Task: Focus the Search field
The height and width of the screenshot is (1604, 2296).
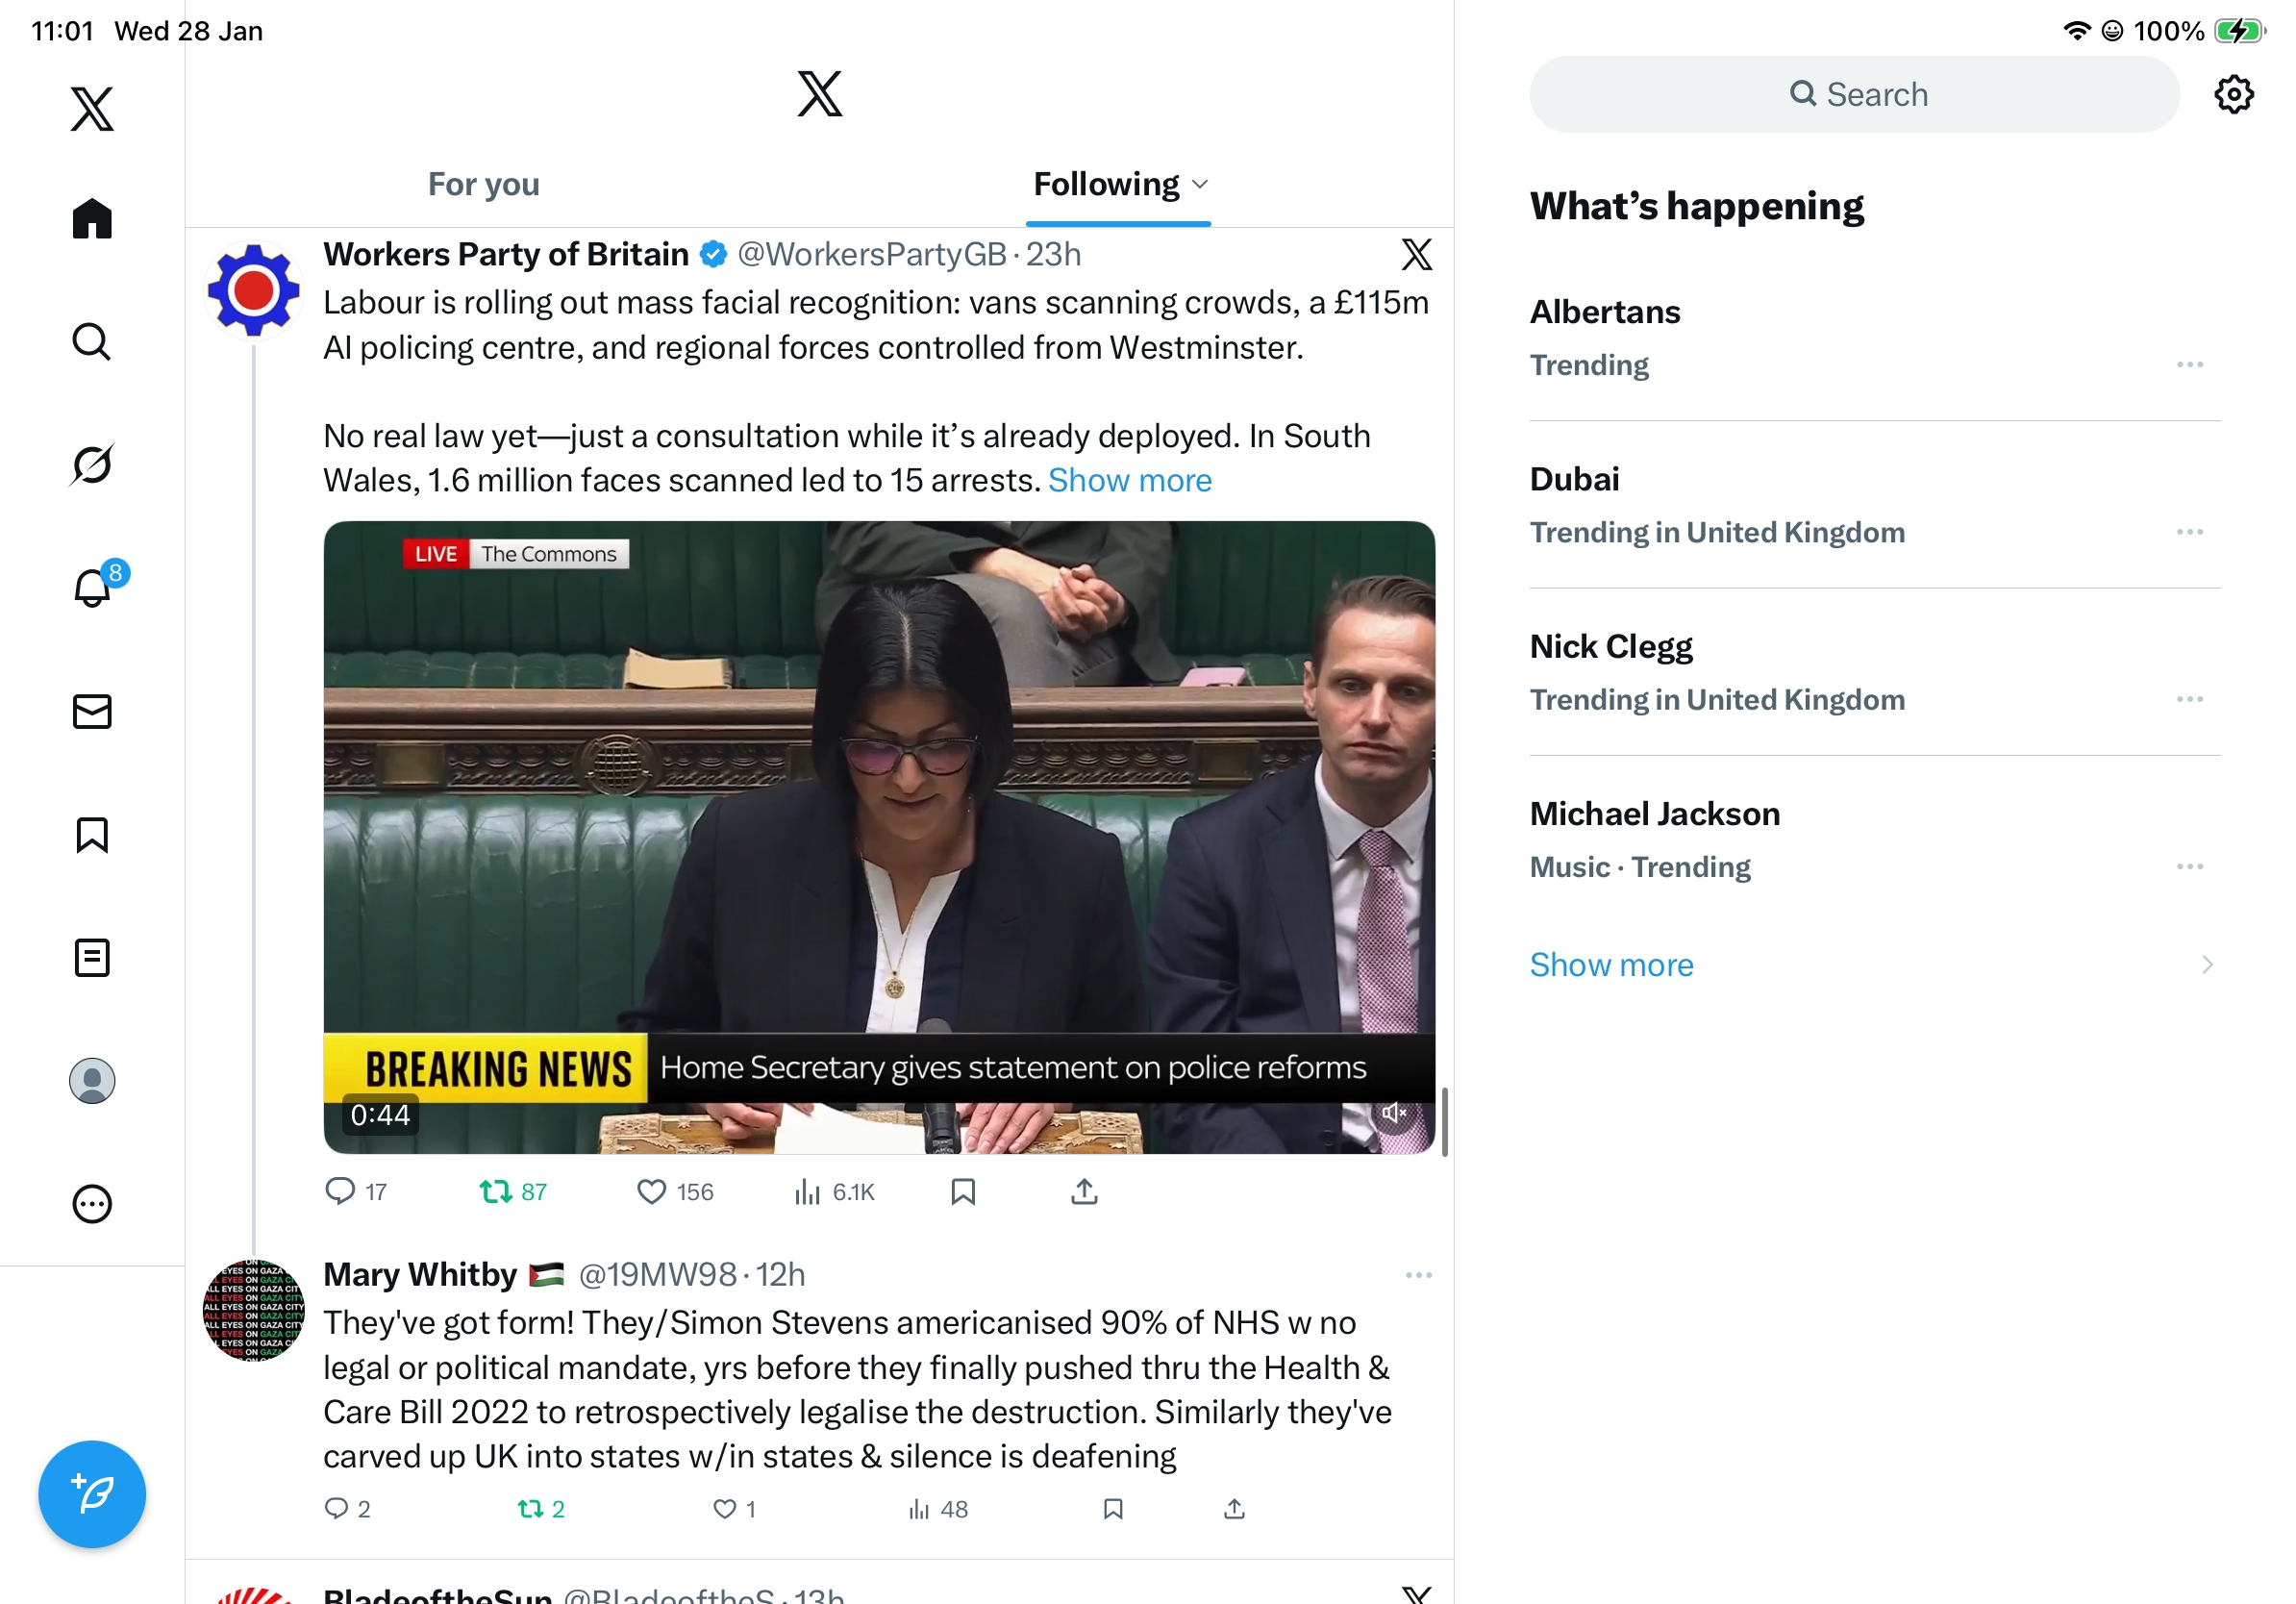Action: pos(1854,95)
